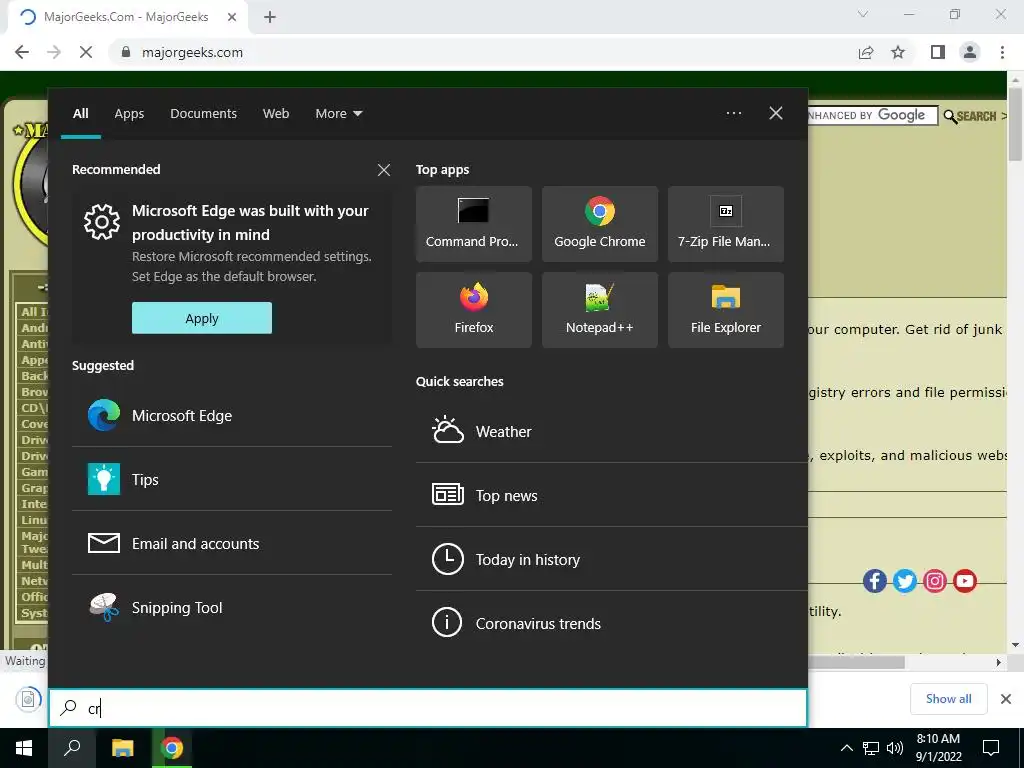Image resolution: width=1024 pixels, height=768 pixels.
Task: Open Command Prompt from Top apps
Action: (473, 224)
